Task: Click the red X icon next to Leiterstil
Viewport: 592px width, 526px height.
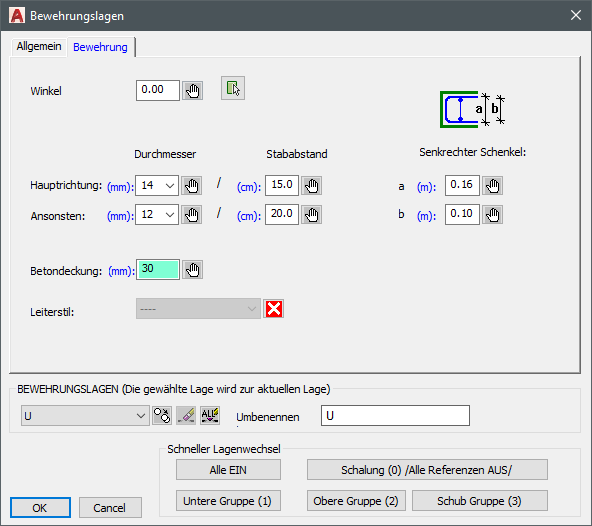Action: (274, 309)
